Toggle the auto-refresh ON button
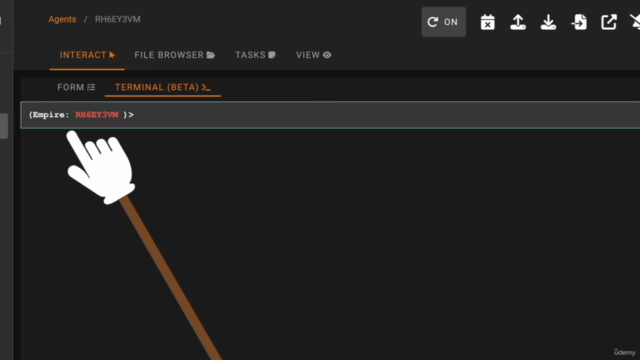Viewport: 640px width, 360px height. 443,22
